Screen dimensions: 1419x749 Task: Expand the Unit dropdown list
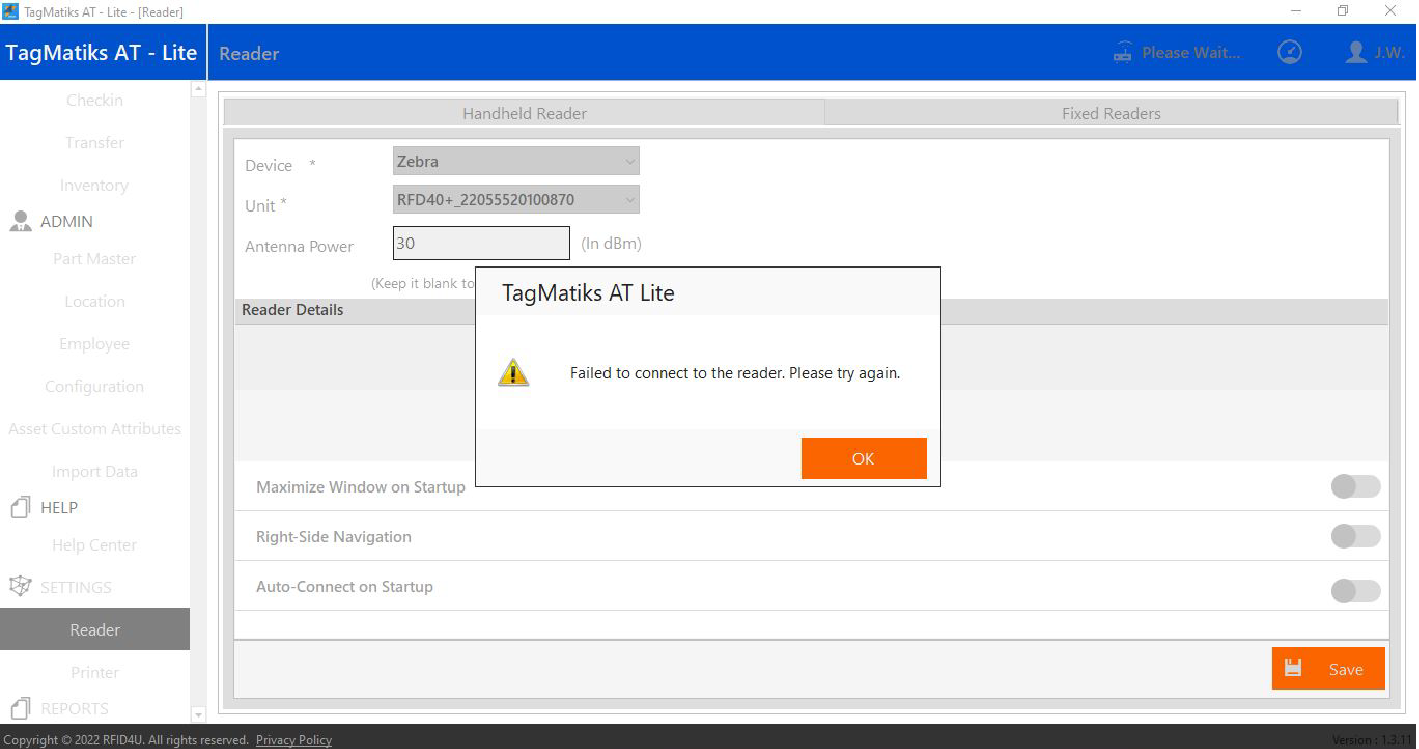coord(516,200)
